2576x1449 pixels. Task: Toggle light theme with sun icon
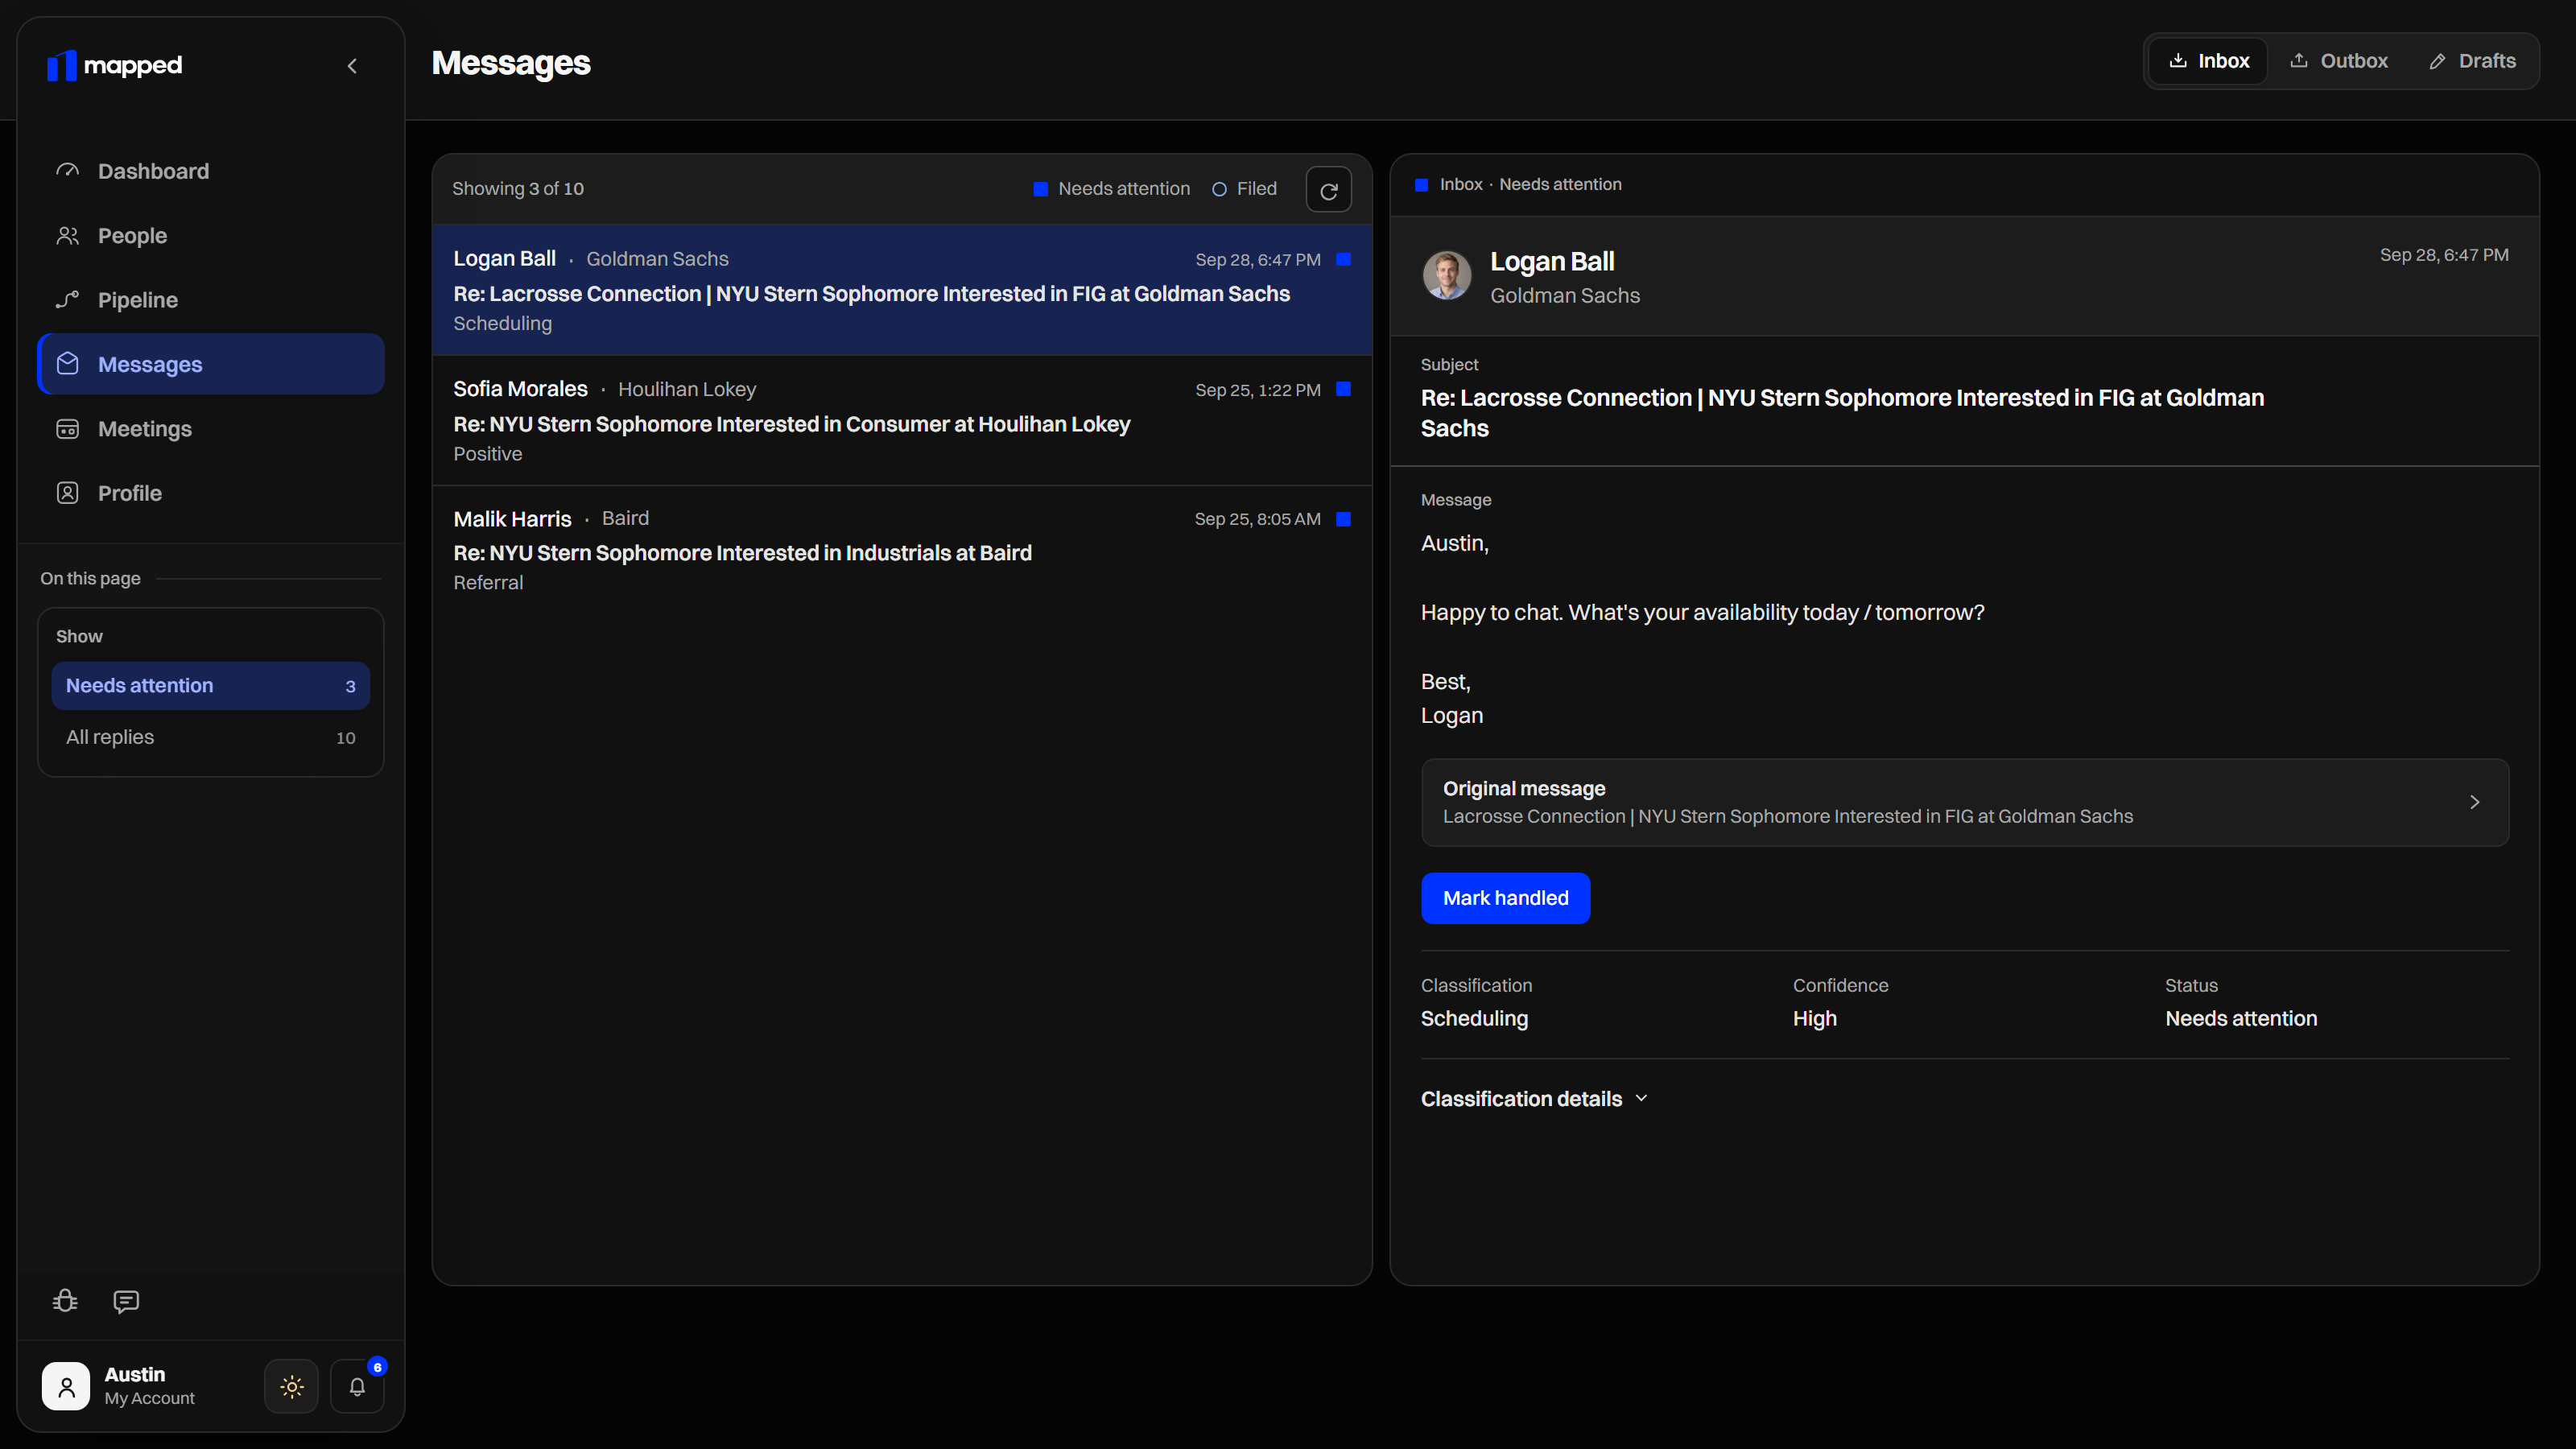(291, 1387)
